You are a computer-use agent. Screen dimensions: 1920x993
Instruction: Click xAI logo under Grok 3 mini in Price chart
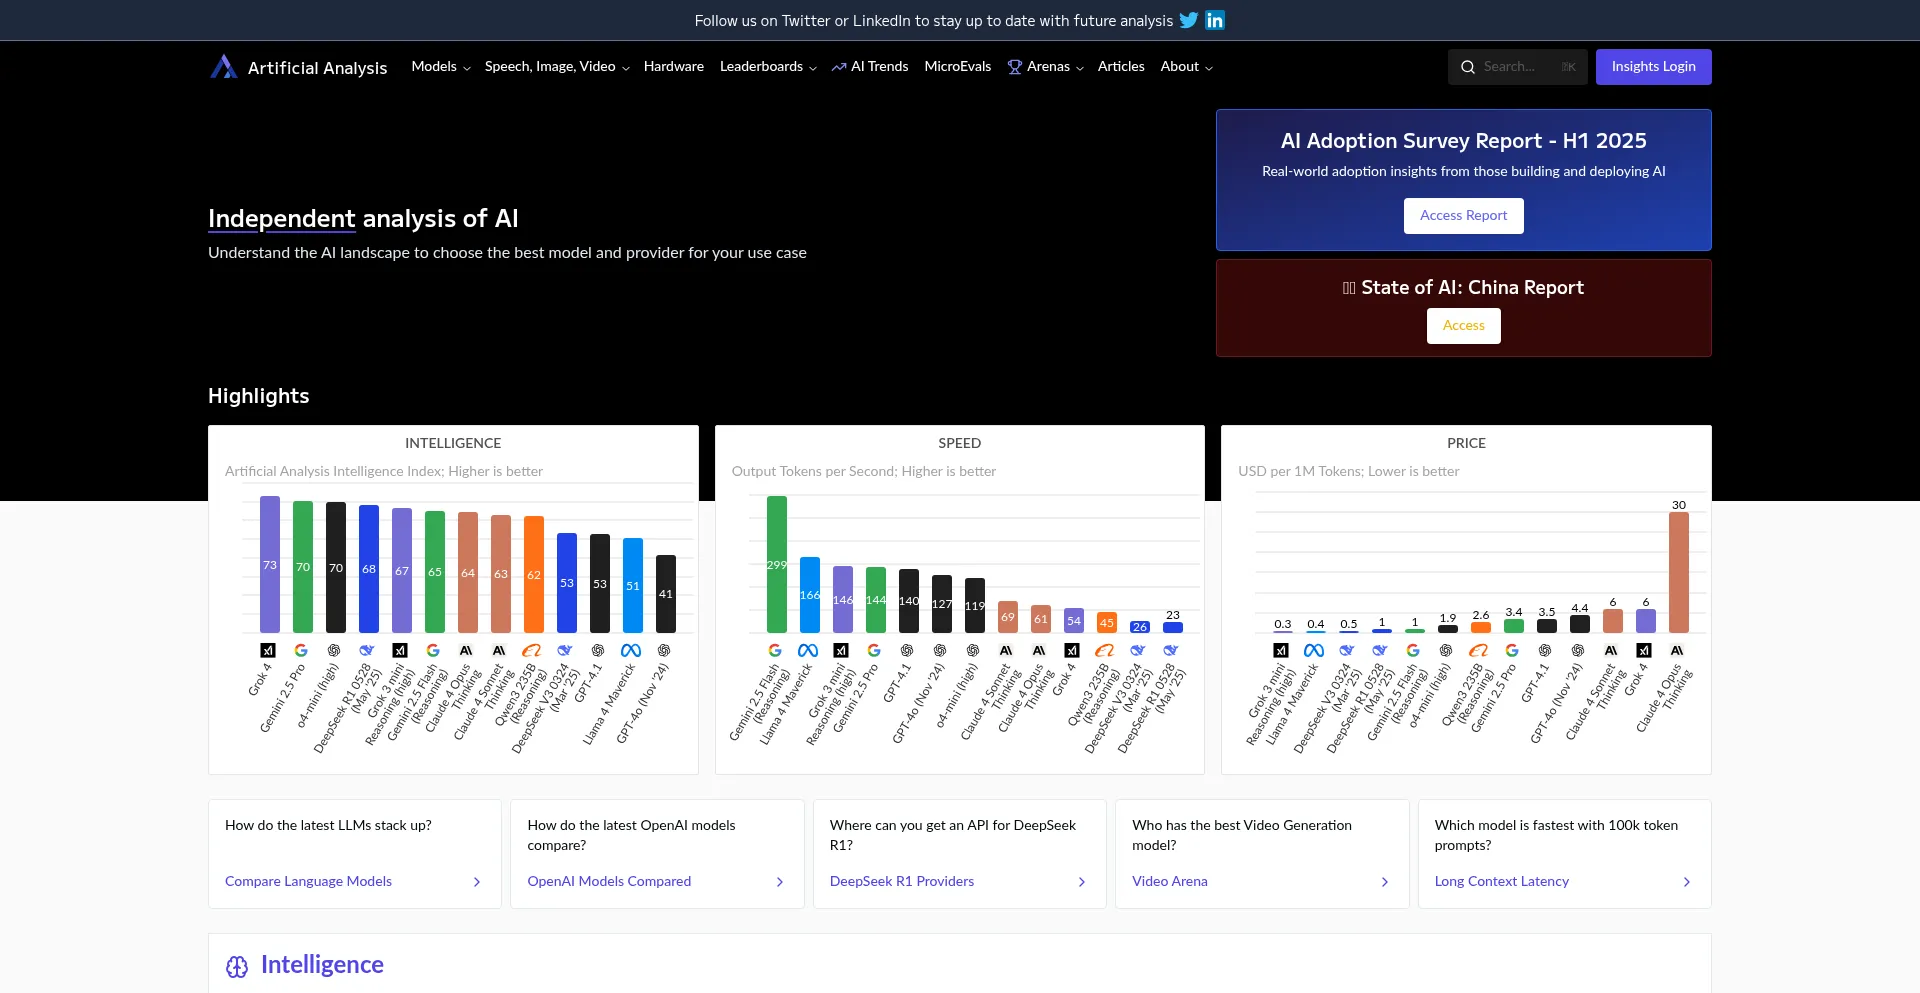[x=1281, y=650]
